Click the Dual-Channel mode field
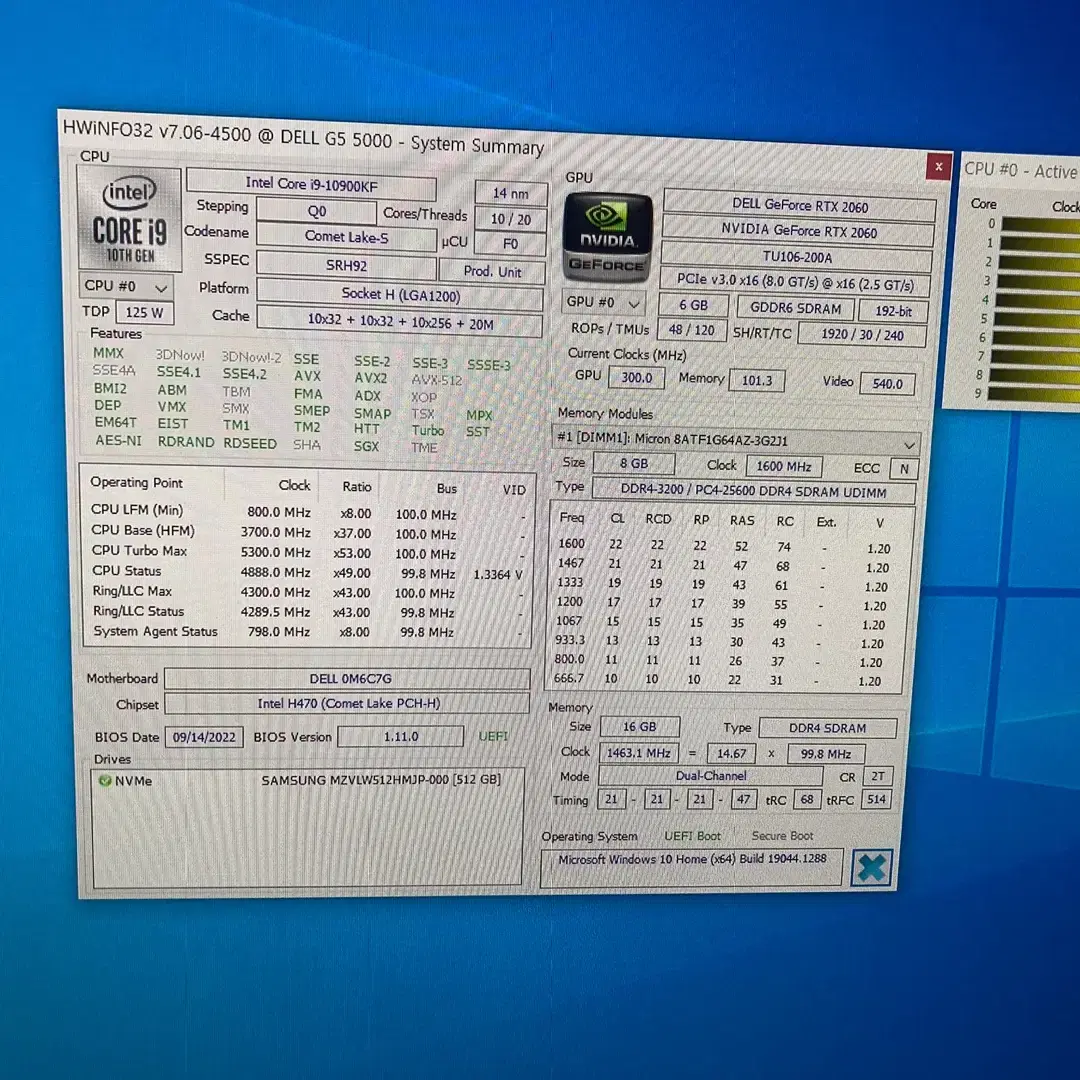1080x1080 pixels. (711, 776)
